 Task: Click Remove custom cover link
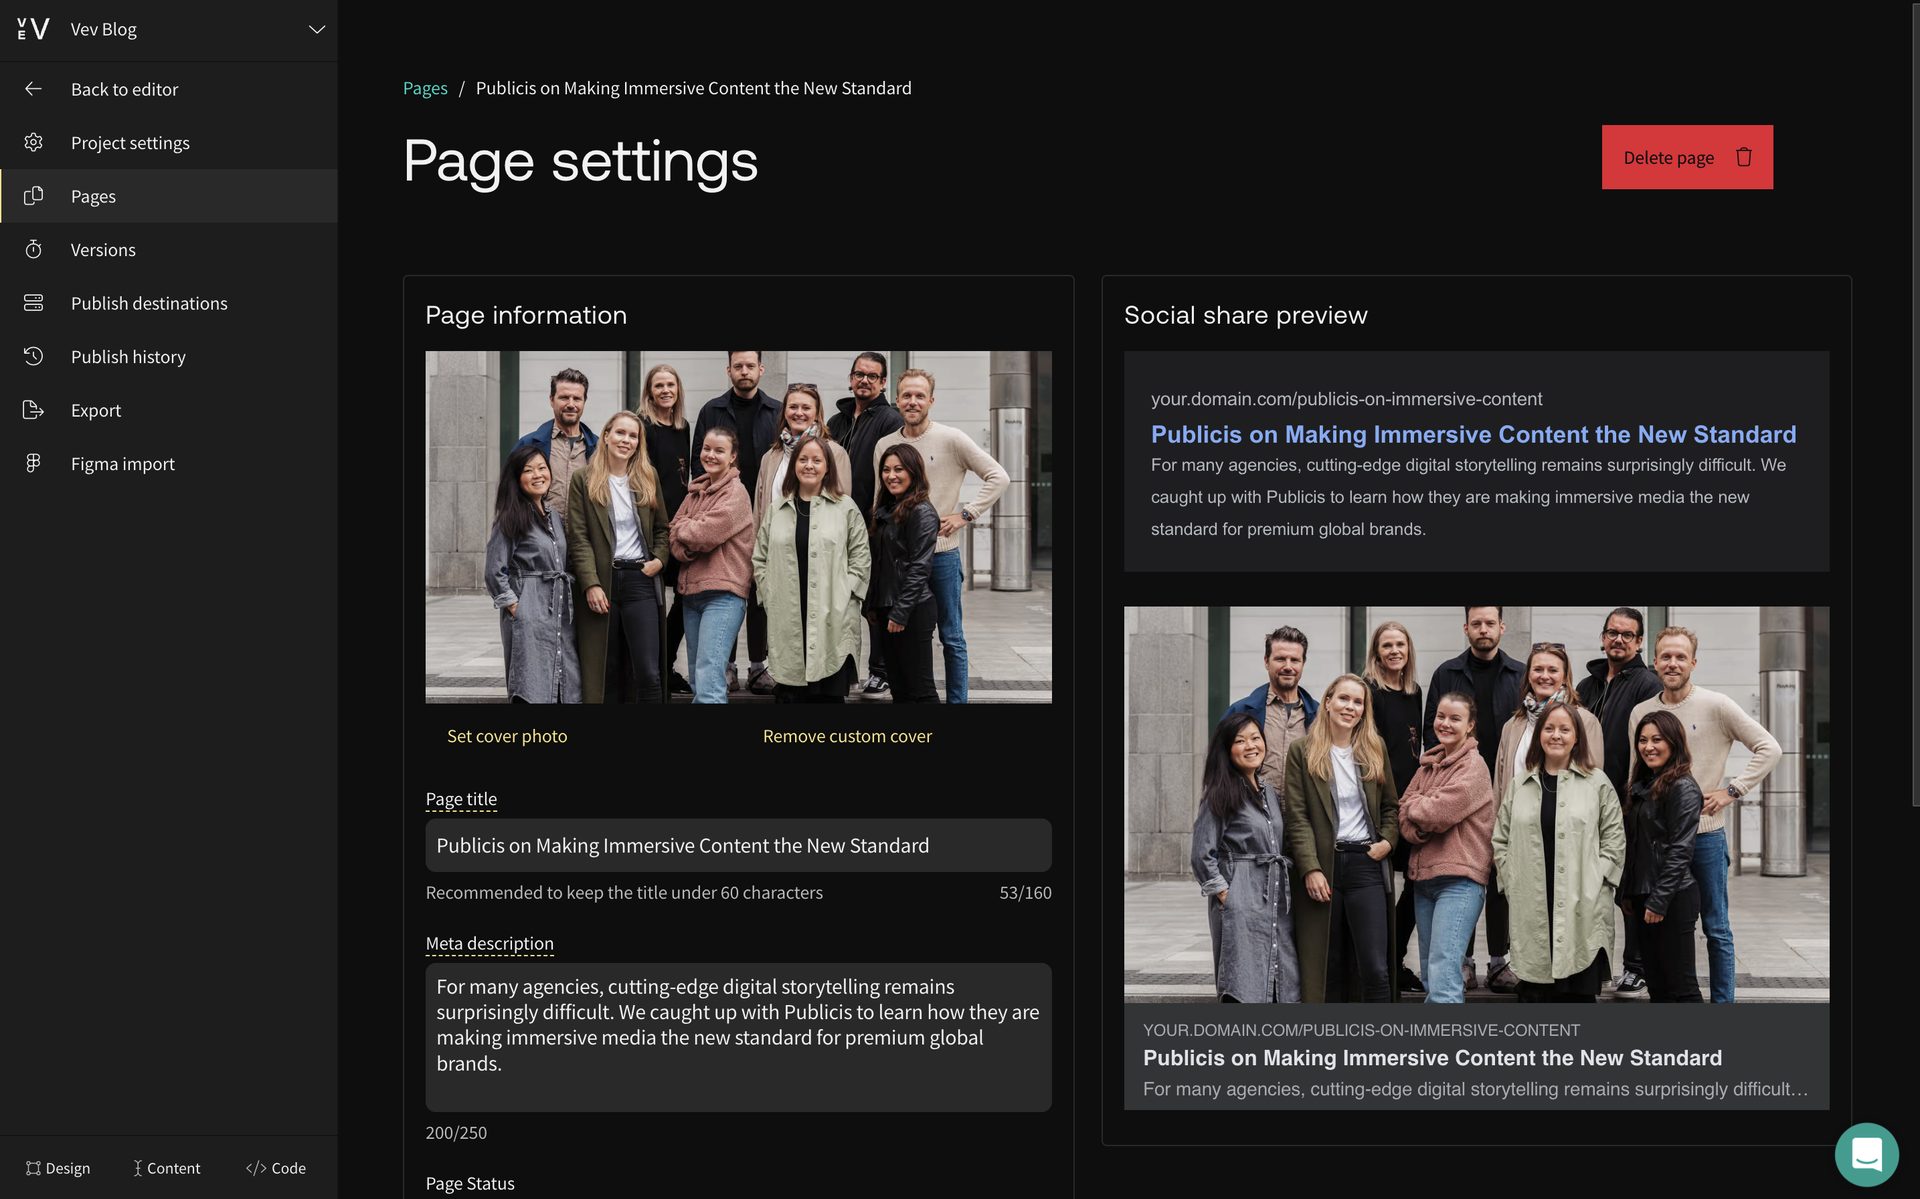click(847, 736)
